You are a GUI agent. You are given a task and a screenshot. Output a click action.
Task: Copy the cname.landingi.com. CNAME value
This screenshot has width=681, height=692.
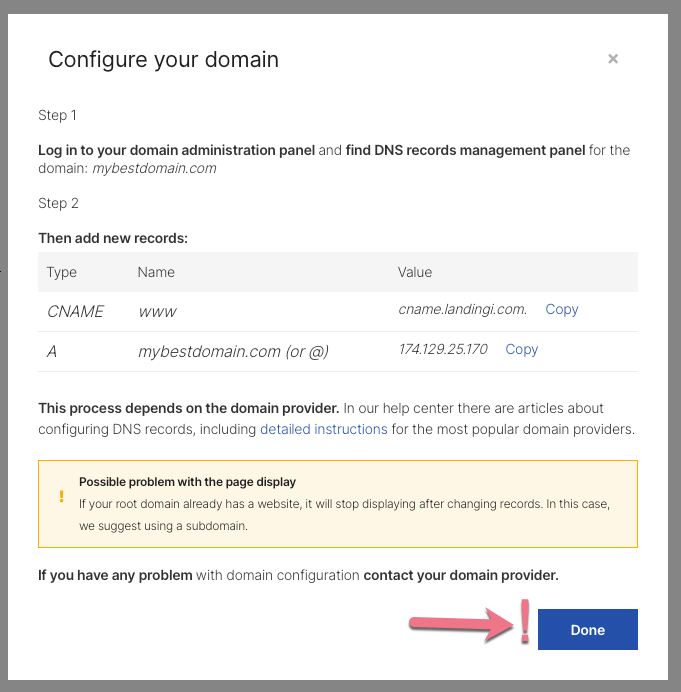pos(561,309)
